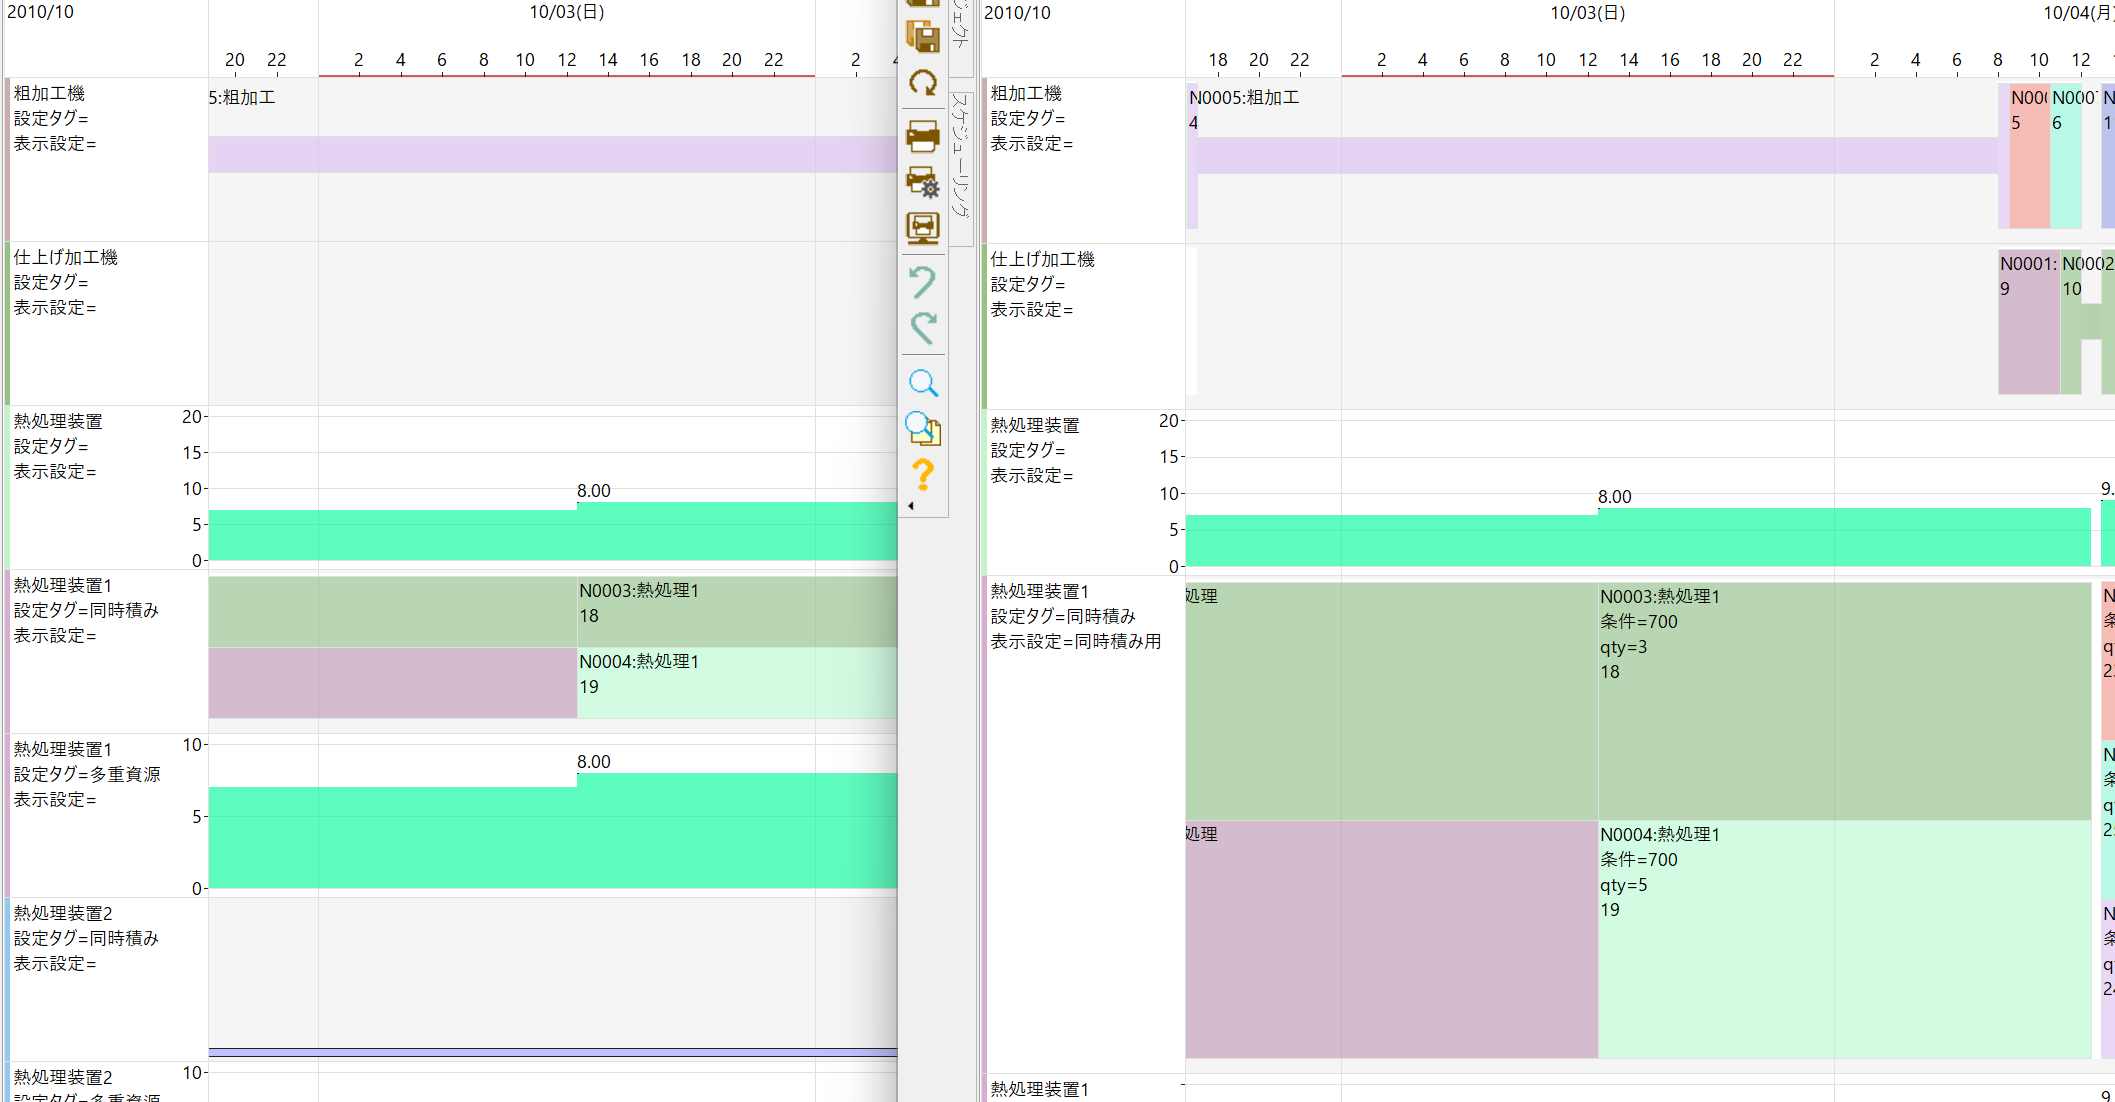
Task: Click the save all (stacked floppy disks) icon
Action: point(922,36)
